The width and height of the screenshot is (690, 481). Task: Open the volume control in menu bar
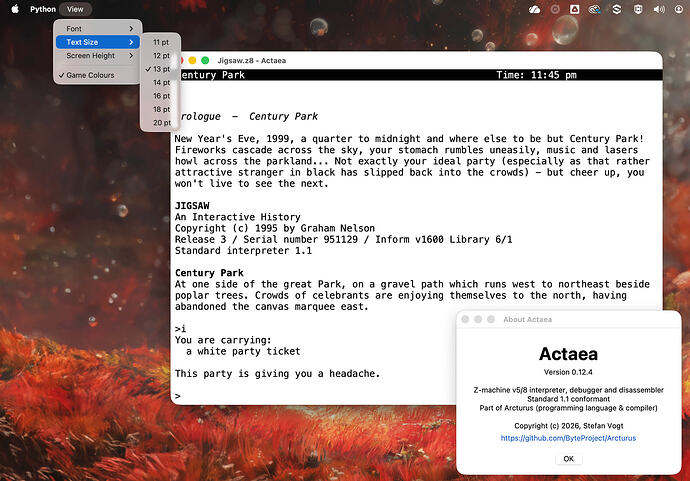point(659,9)
